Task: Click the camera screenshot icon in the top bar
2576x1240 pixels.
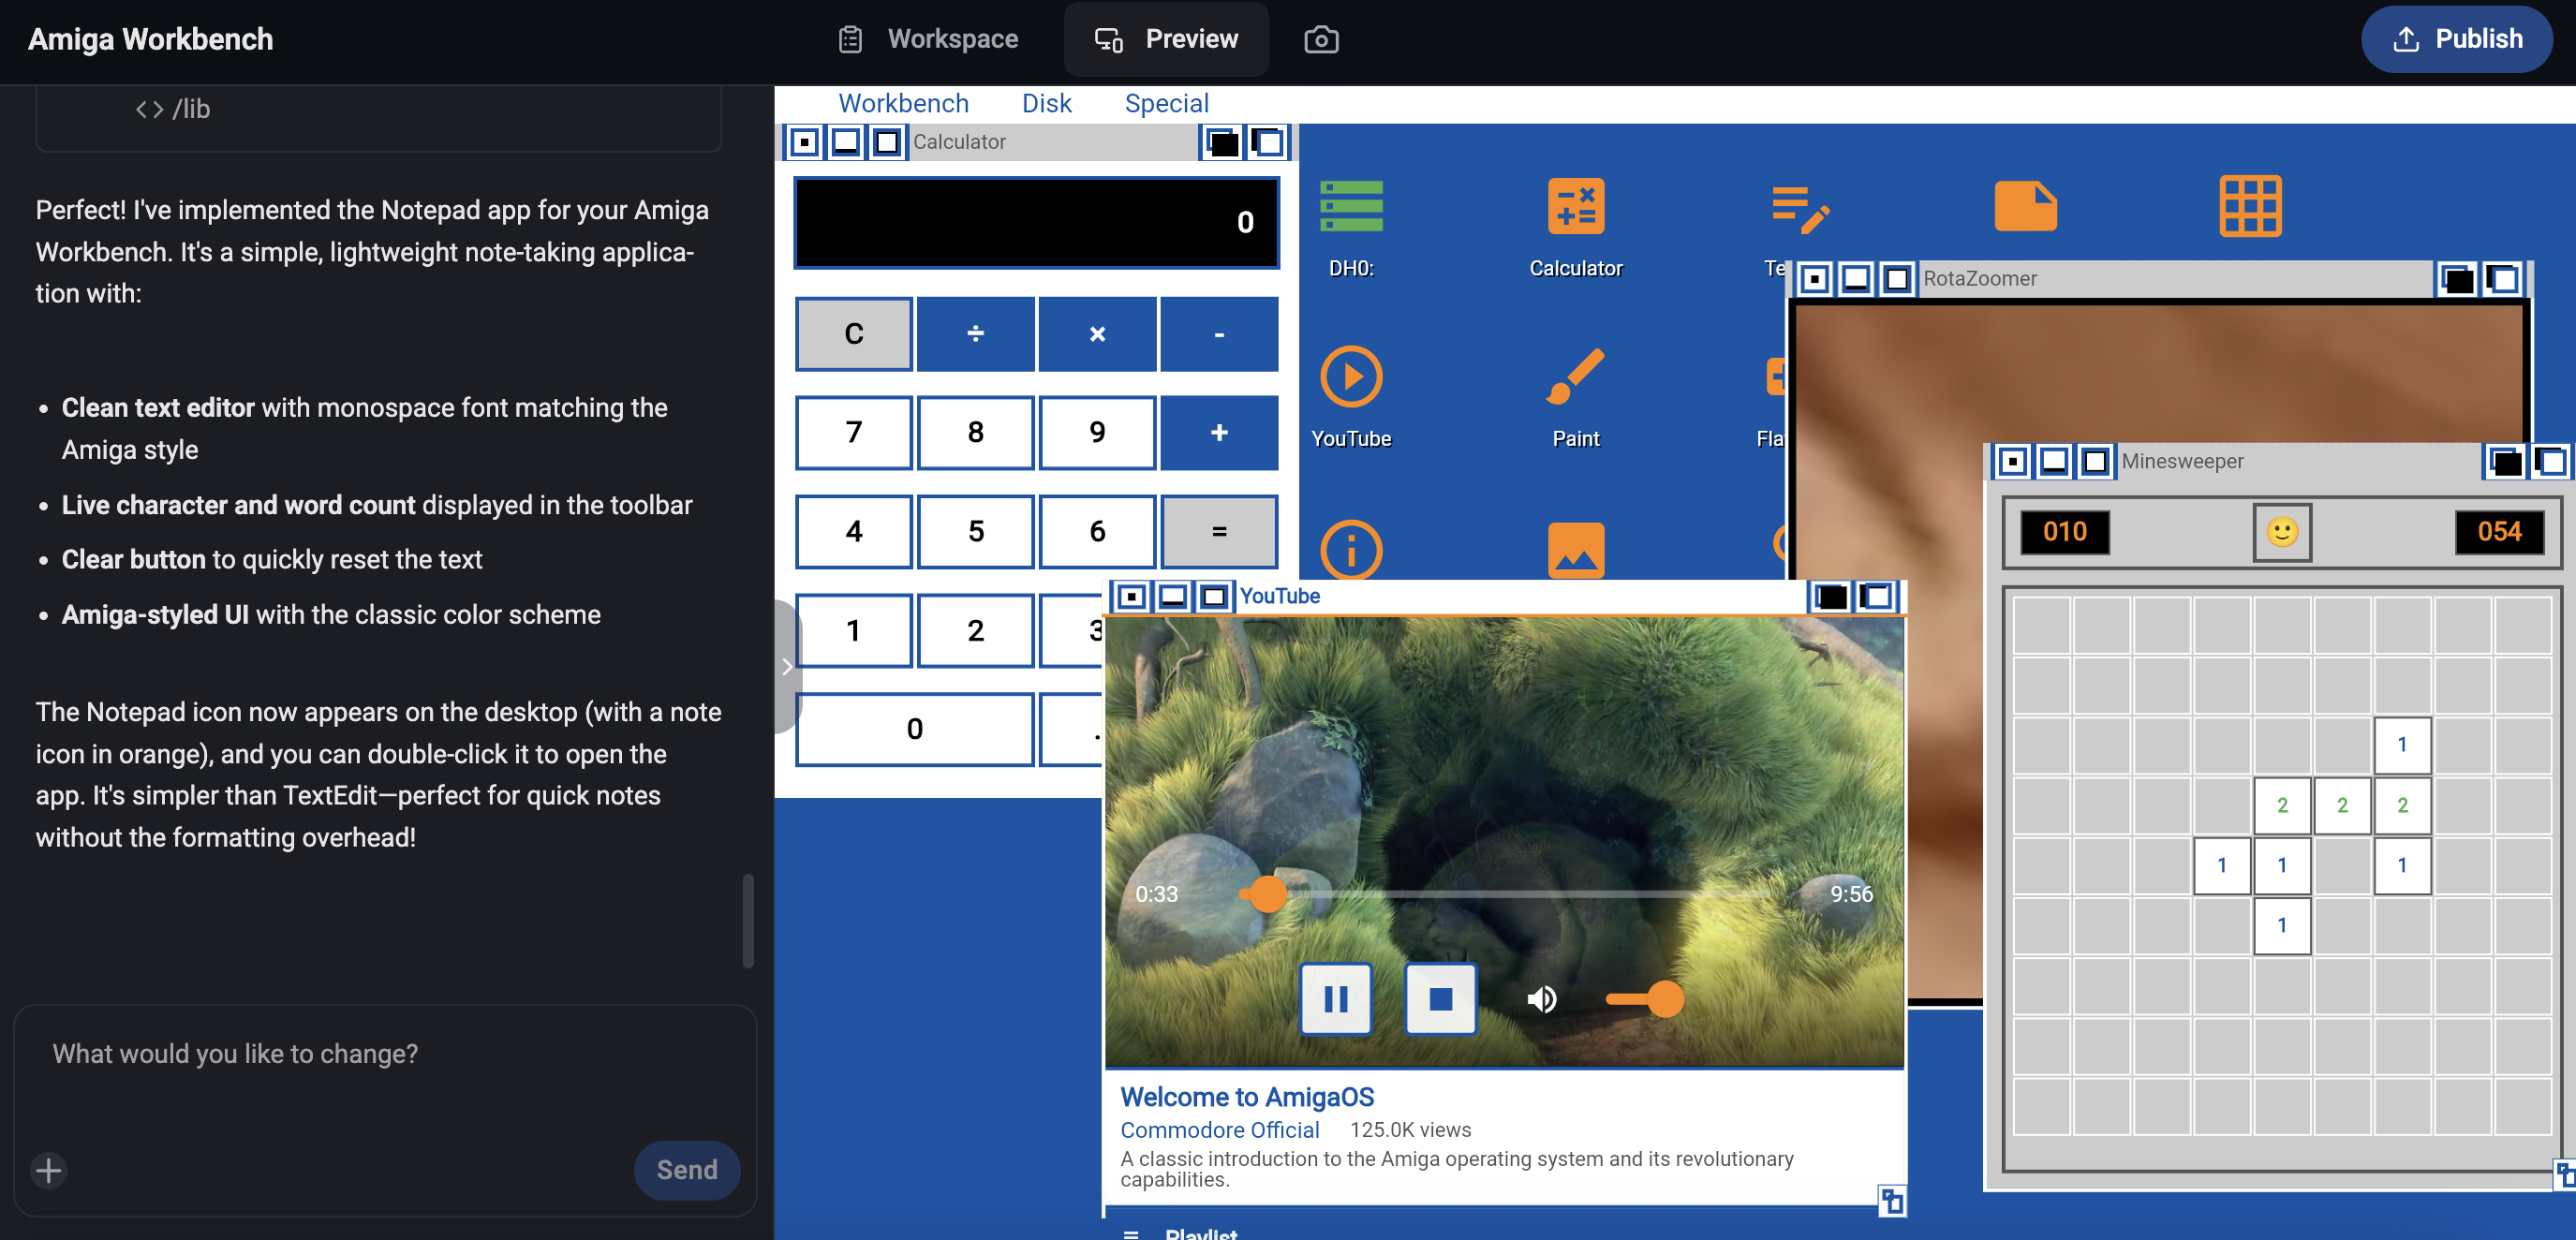Action: click(x=1321, y=39)
